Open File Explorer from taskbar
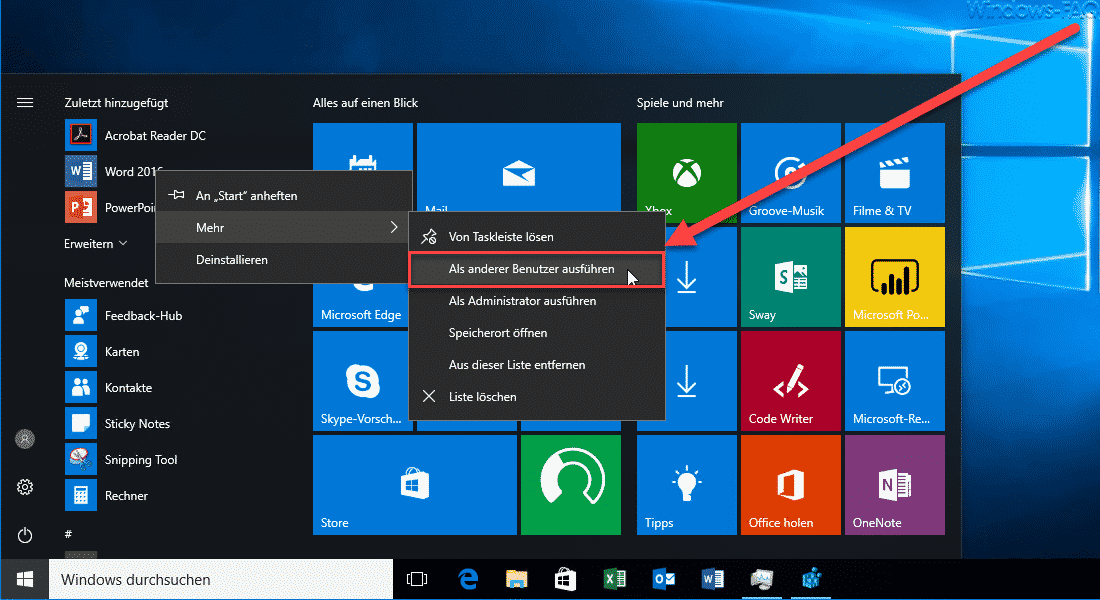Viewport: 1100px width, 600px height. (x=516, y=580)
